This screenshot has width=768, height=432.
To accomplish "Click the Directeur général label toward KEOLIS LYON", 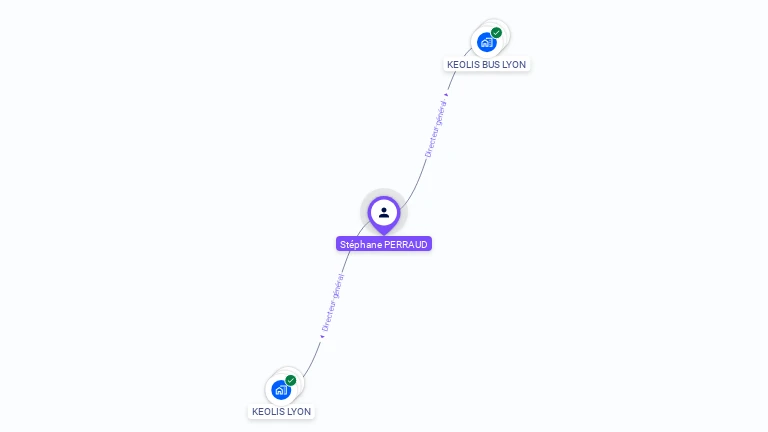I will coord(333,303).
